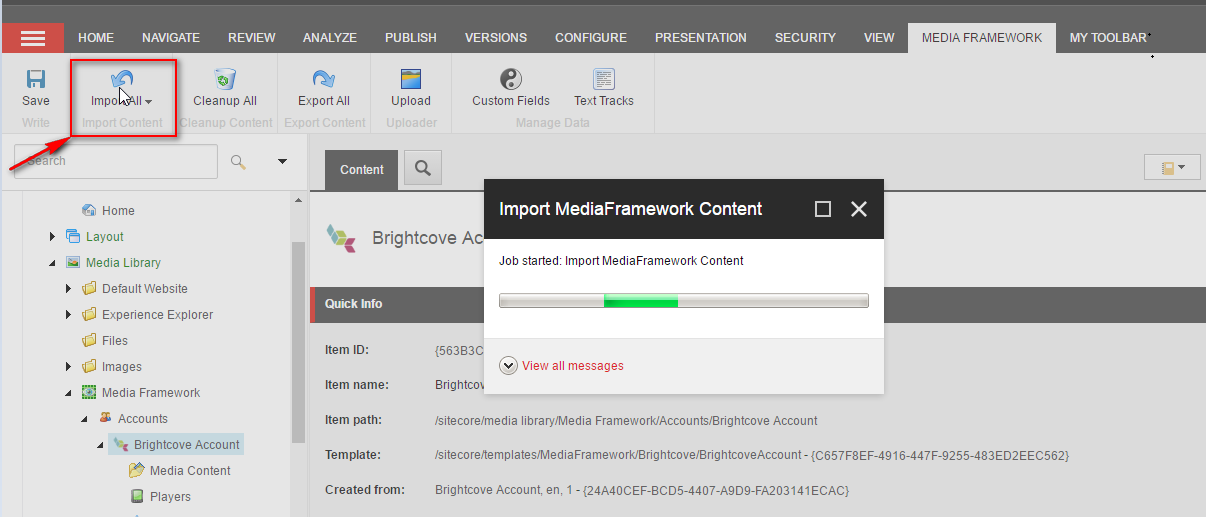Click the search magnifier beside the search box
Viewport: 1206px width, 517px height.
[x=238, y=161]
